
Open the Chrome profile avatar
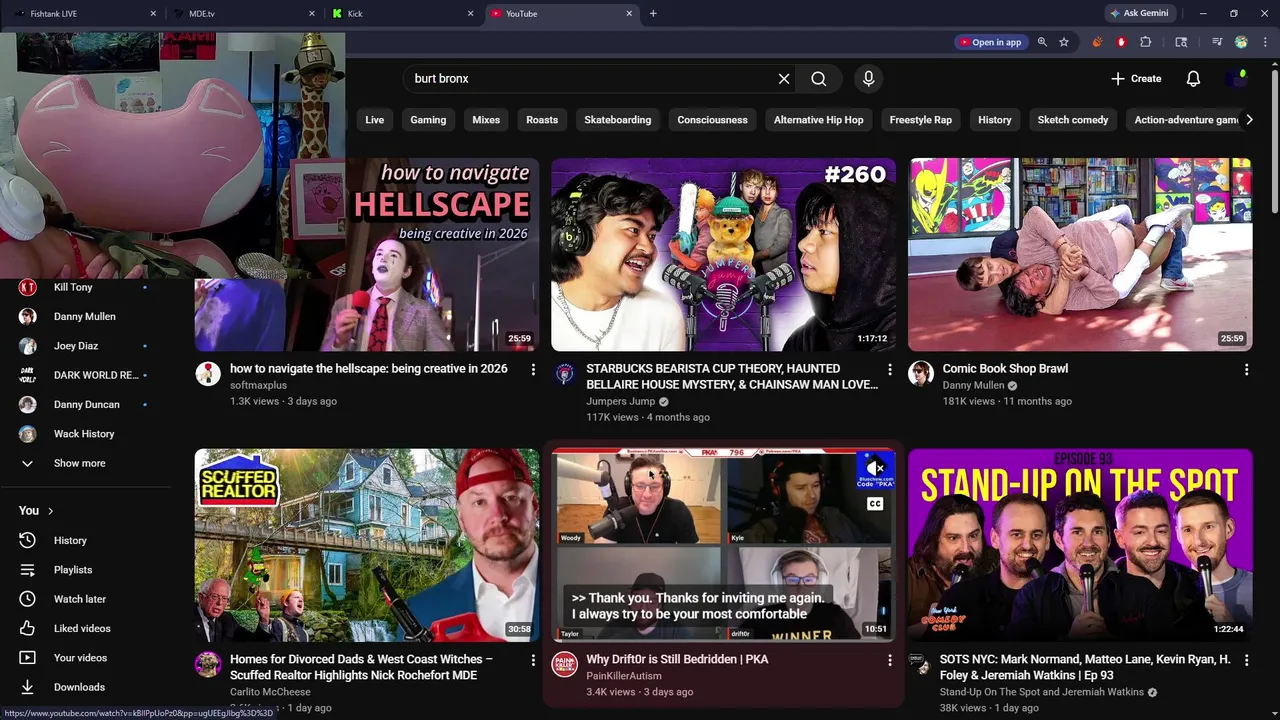pyautogui.click(x=1241, y=42)
